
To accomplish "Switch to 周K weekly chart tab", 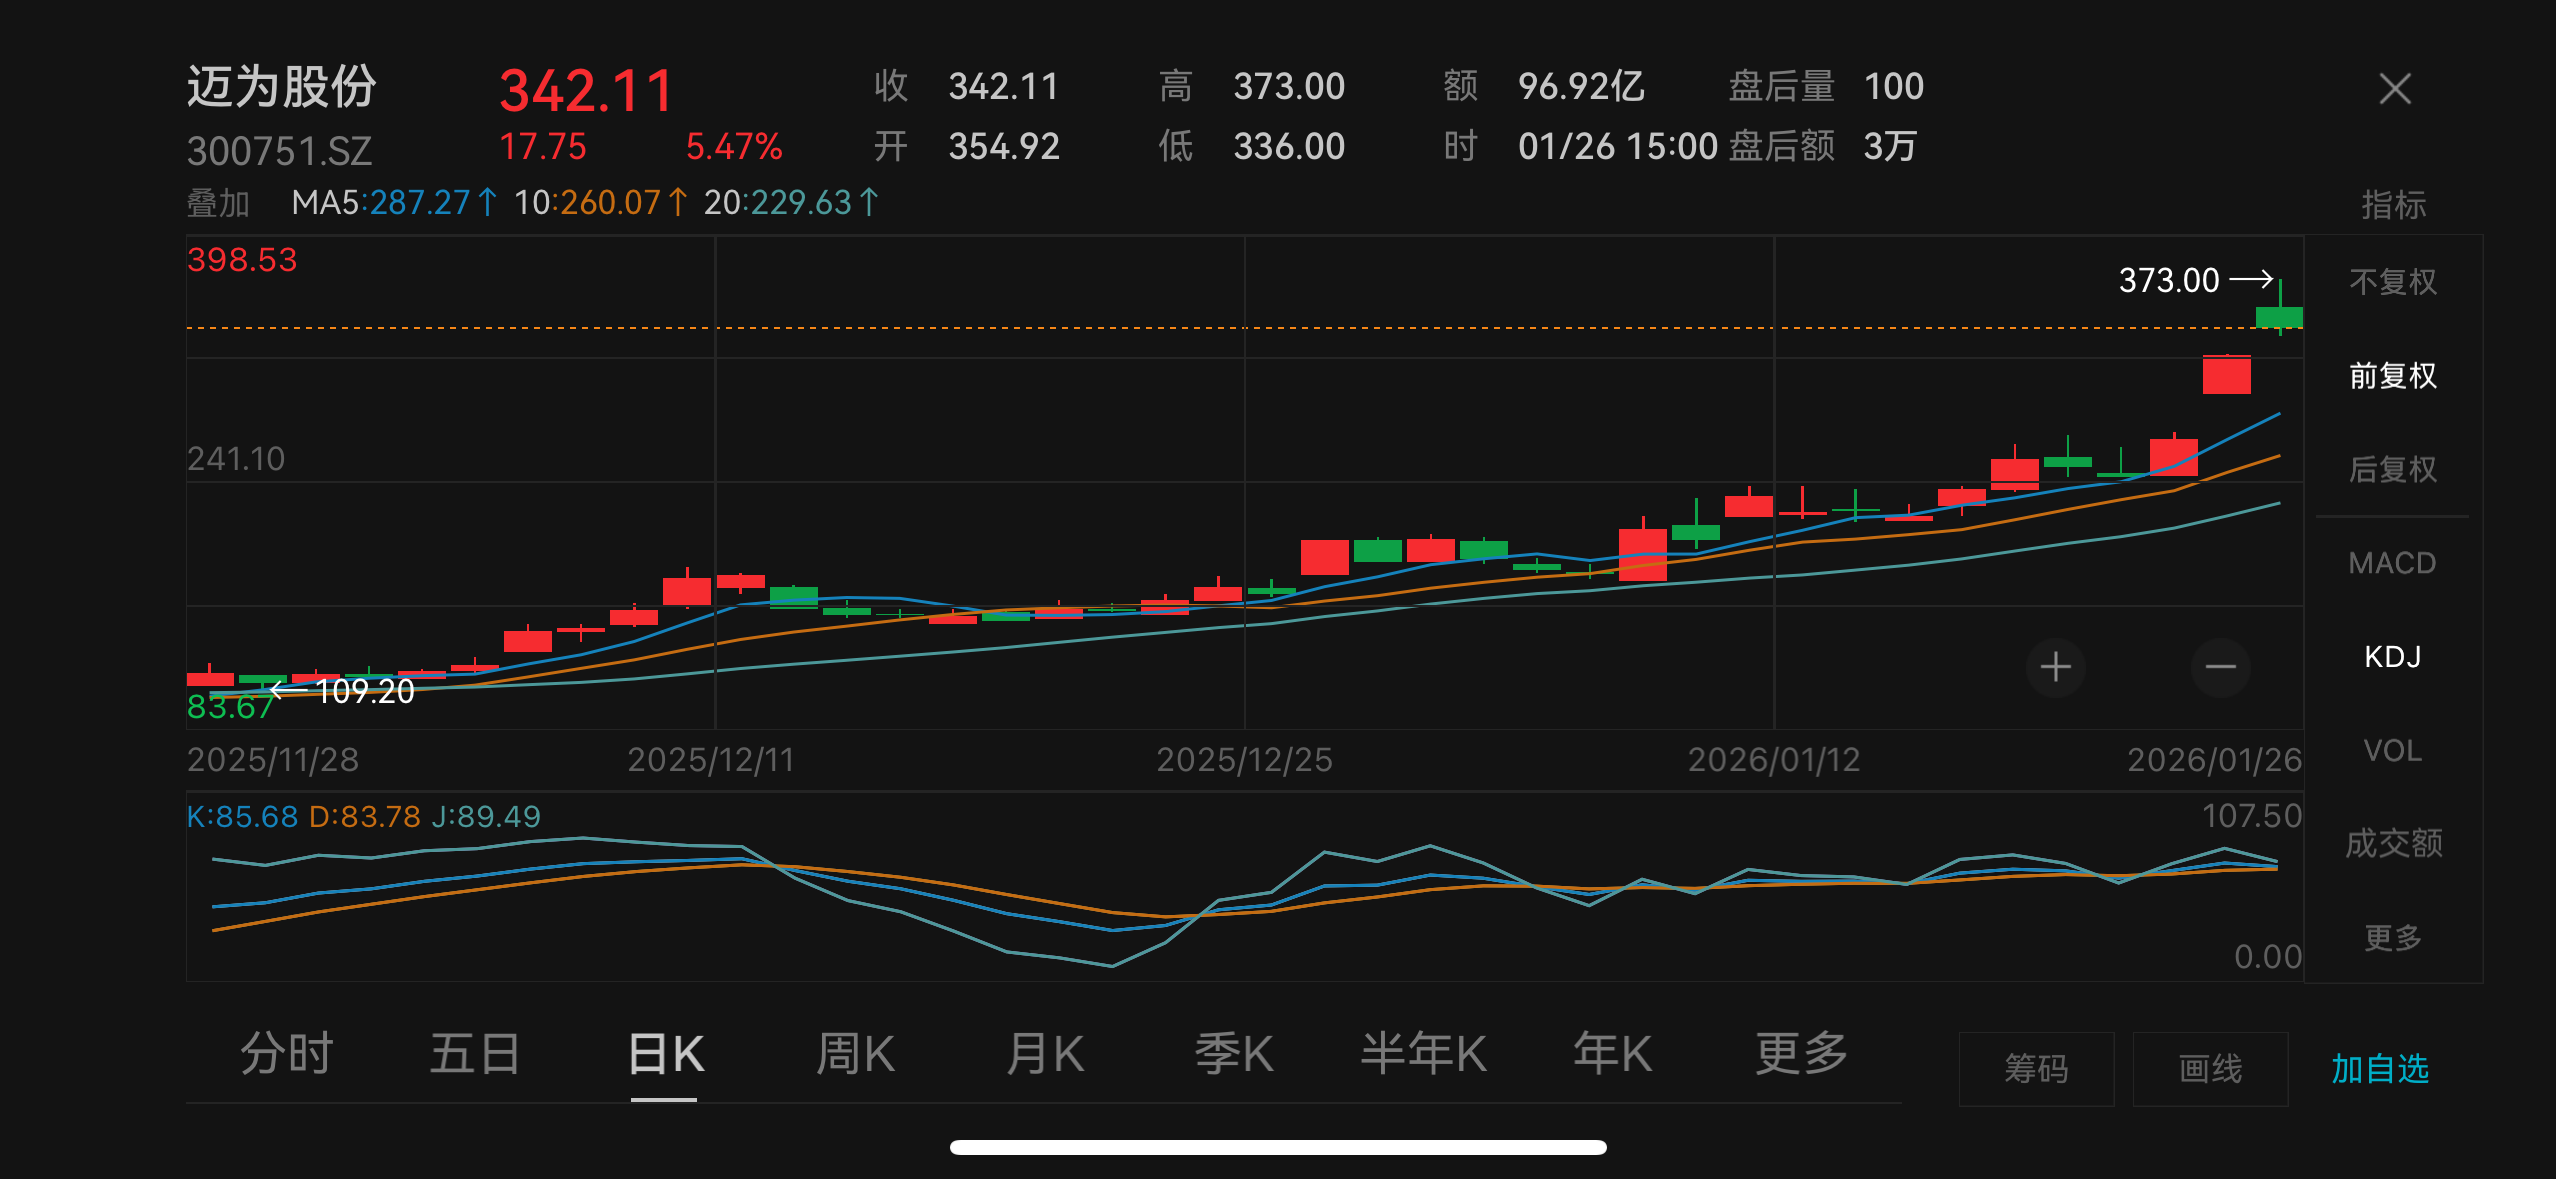I will tap(855, 1054).
